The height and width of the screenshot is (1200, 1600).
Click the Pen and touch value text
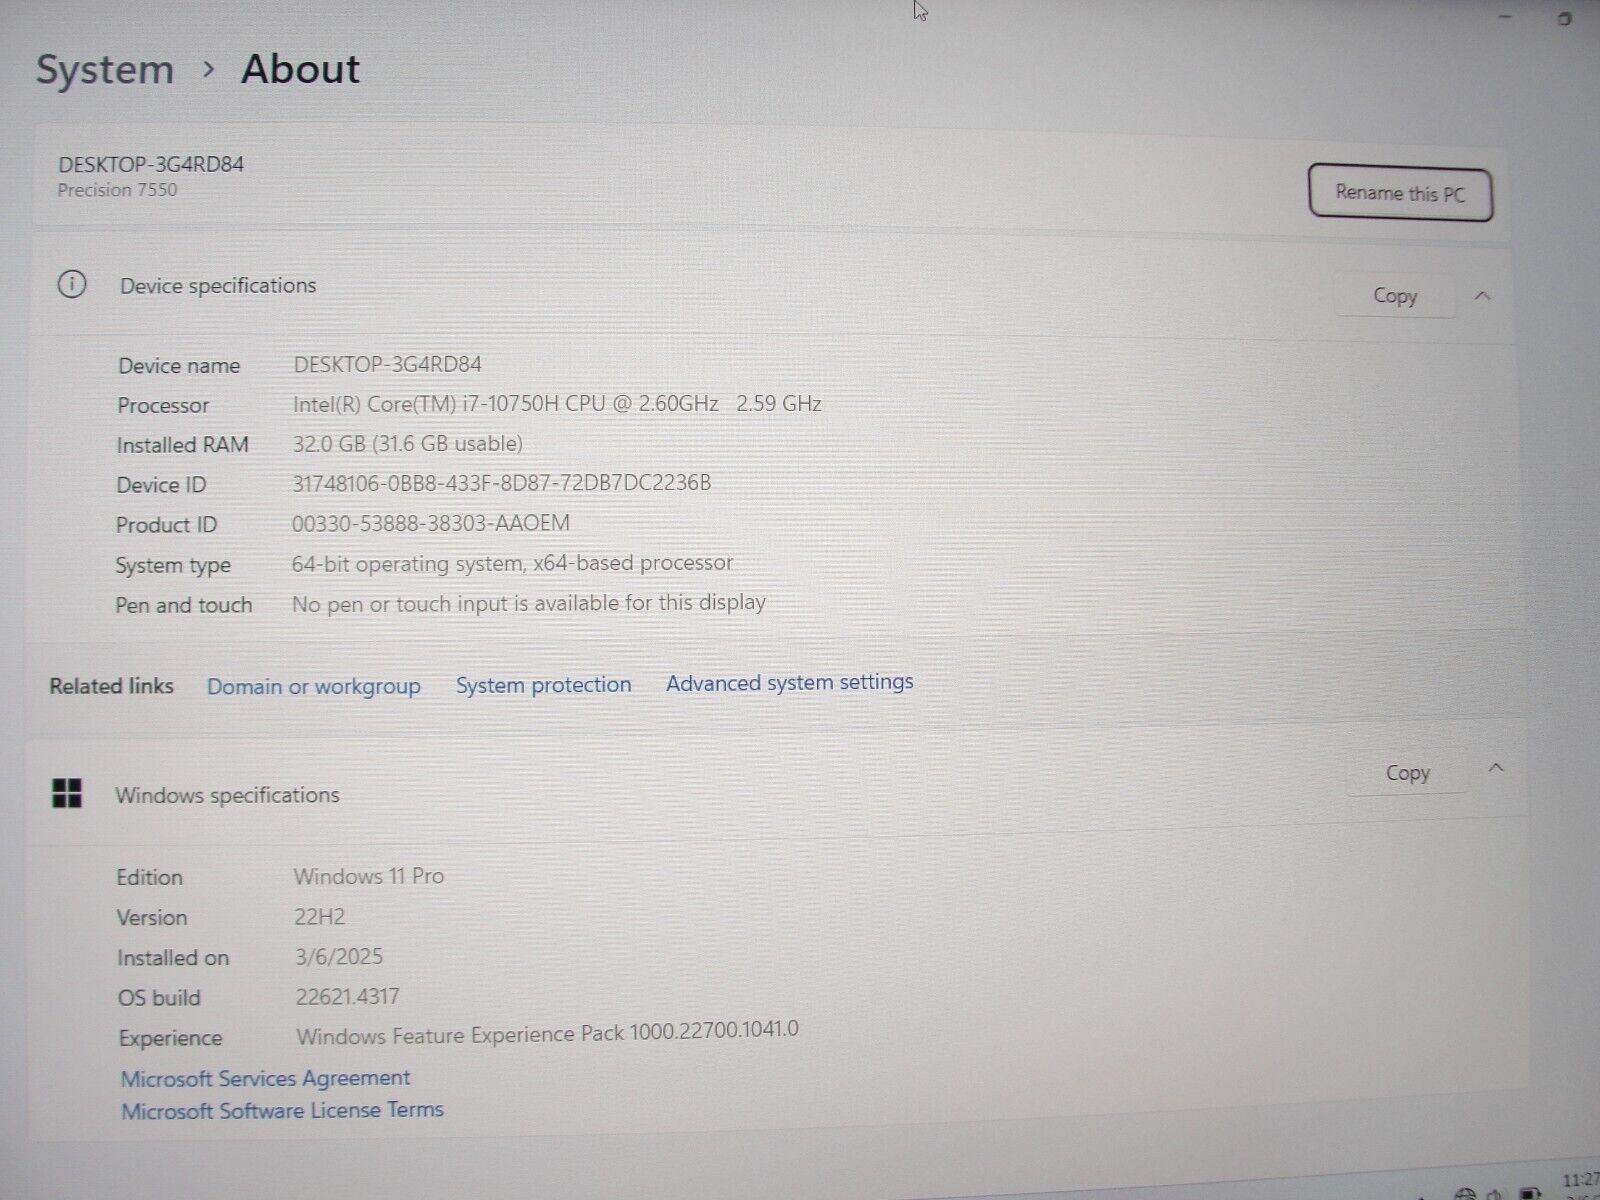[528, 603]
